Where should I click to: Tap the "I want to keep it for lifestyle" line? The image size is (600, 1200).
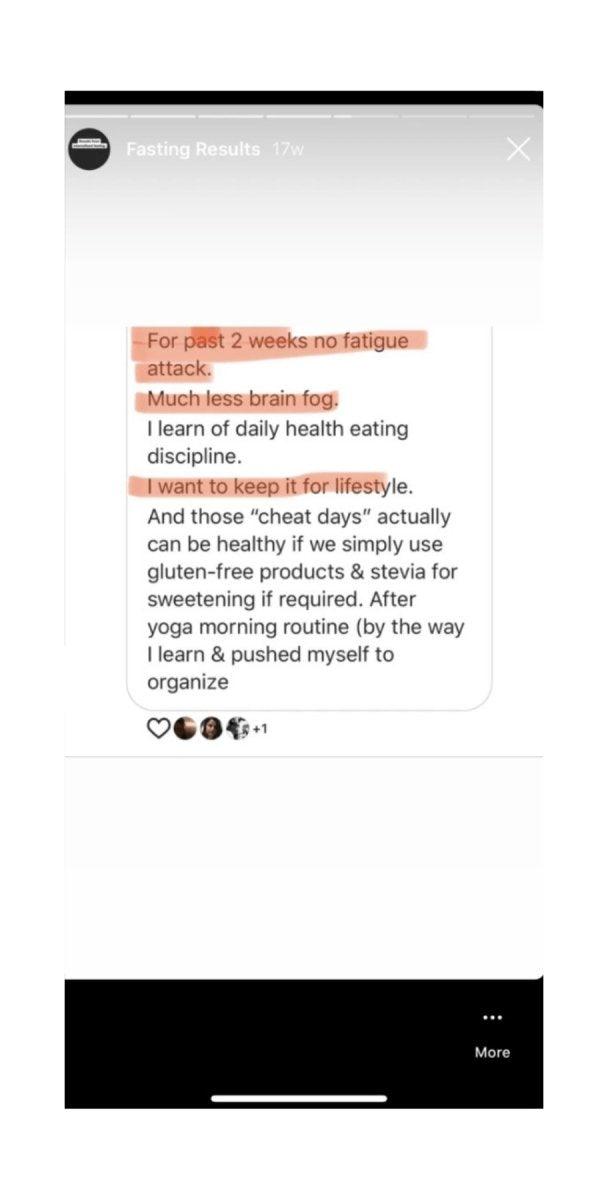[280, 487]
